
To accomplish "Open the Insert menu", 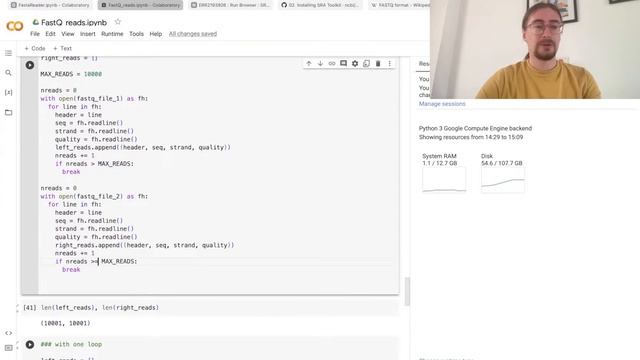I will 87,34.
